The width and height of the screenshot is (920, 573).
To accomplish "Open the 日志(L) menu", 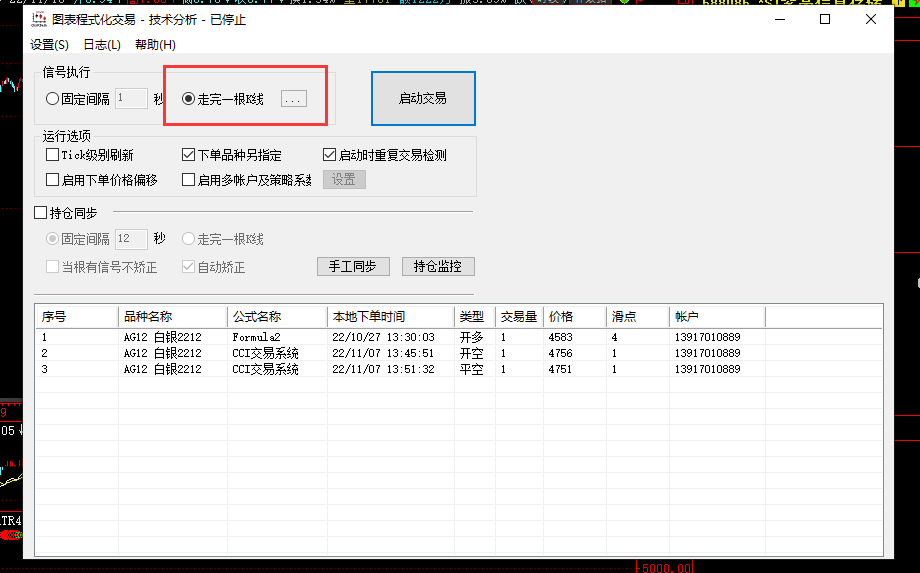I will coord(101,45).
